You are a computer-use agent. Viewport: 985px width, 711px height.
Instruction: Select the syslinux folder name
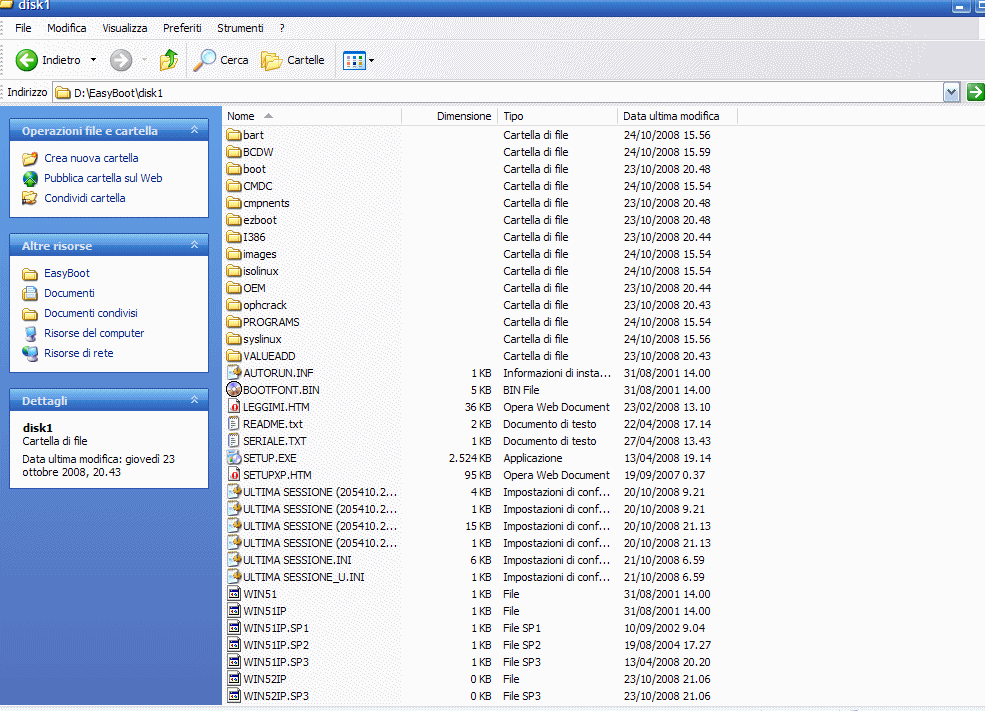(x=262, y=339)
